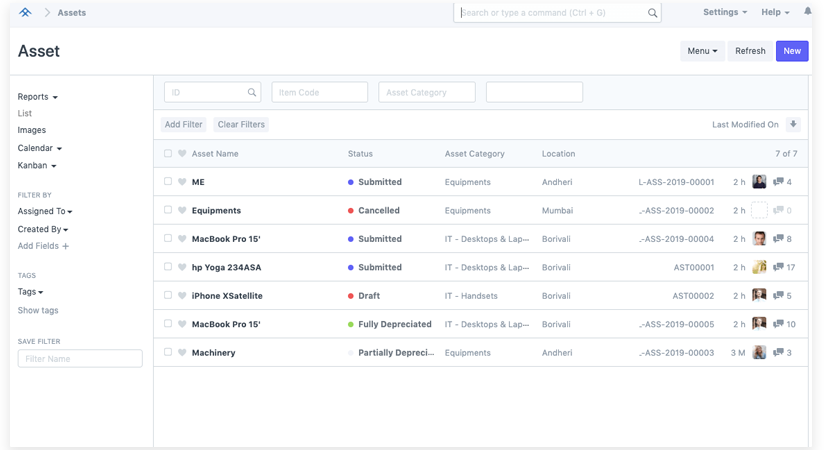
Task: Open the Settings menu in top bar
Action: pos(724,12)
